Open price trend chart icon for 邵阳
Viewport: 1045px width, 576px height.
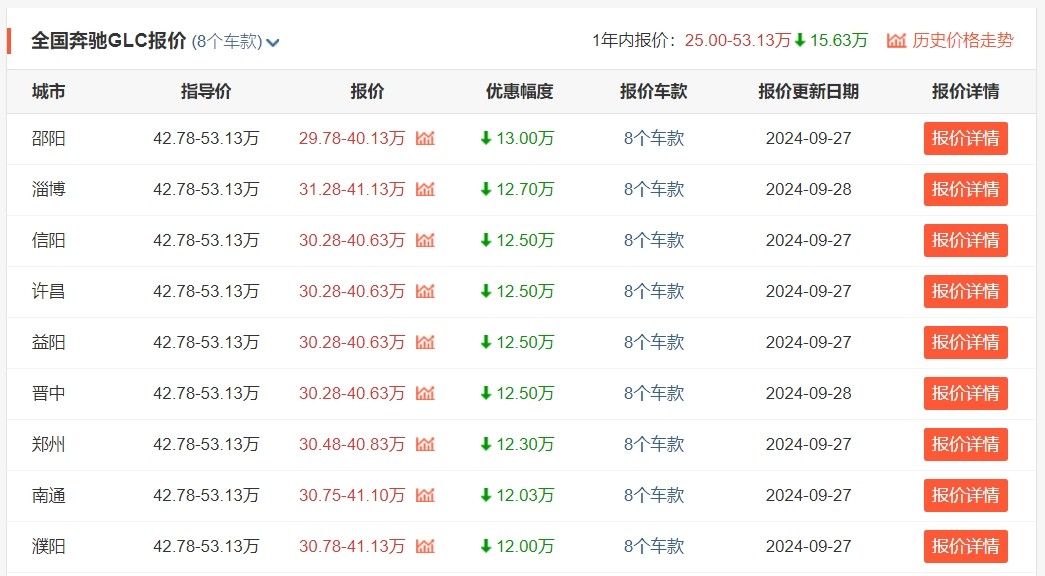(x=425, y=138)
